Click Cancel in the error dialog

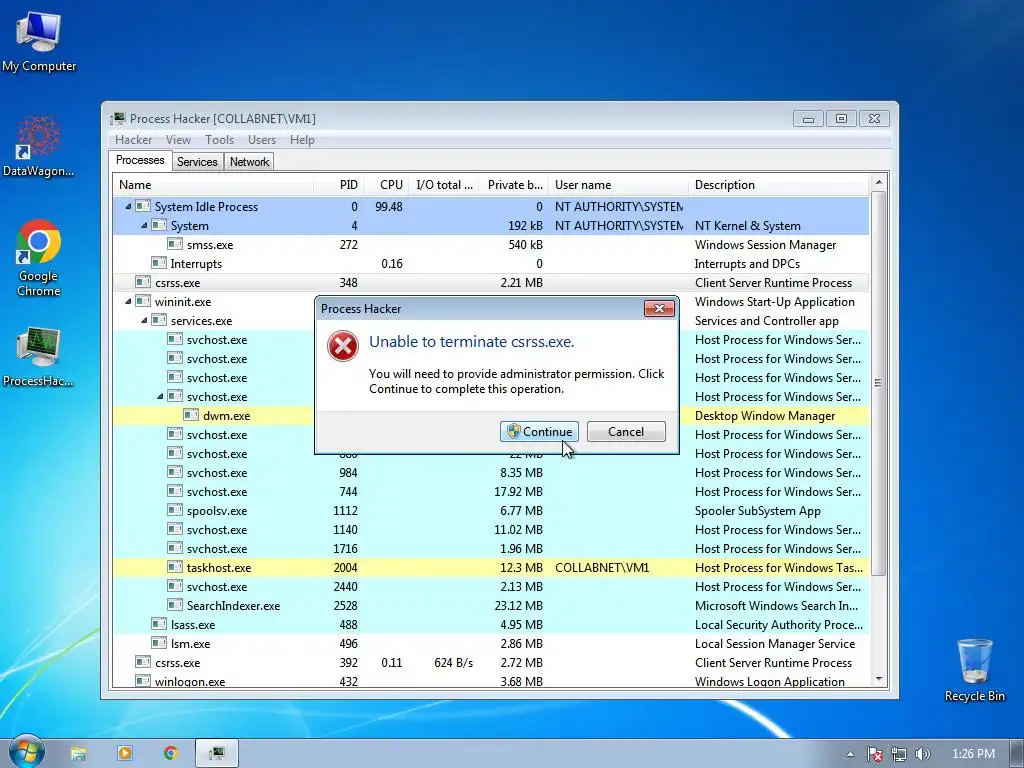(x=626, y=432)
